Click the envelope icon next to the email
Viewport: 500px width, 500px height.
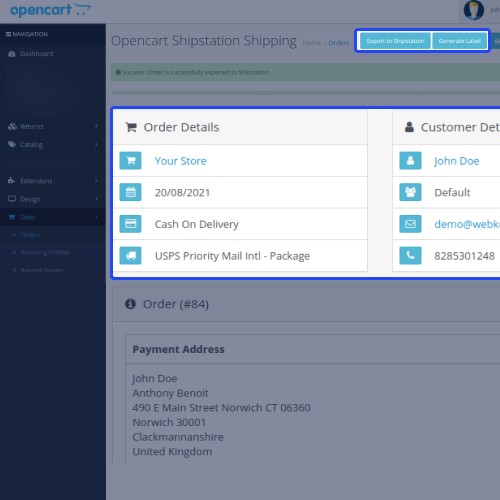click(410, 224)
